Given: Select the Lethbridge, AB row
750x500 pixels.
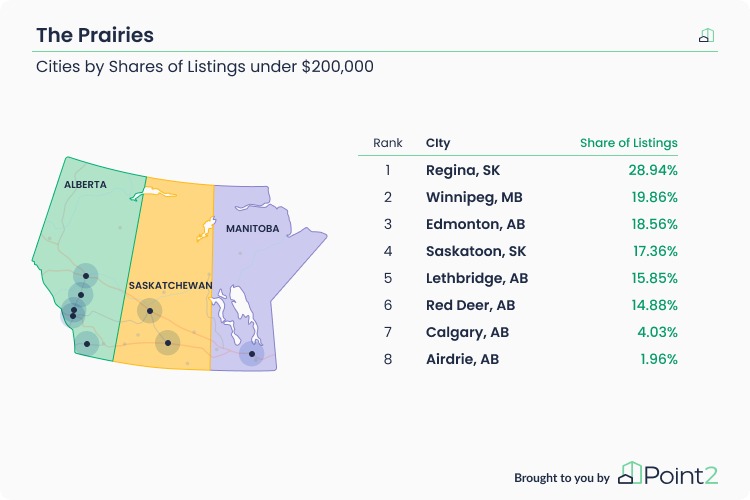Looking at the screenshot, I should (x=518, y=278).
